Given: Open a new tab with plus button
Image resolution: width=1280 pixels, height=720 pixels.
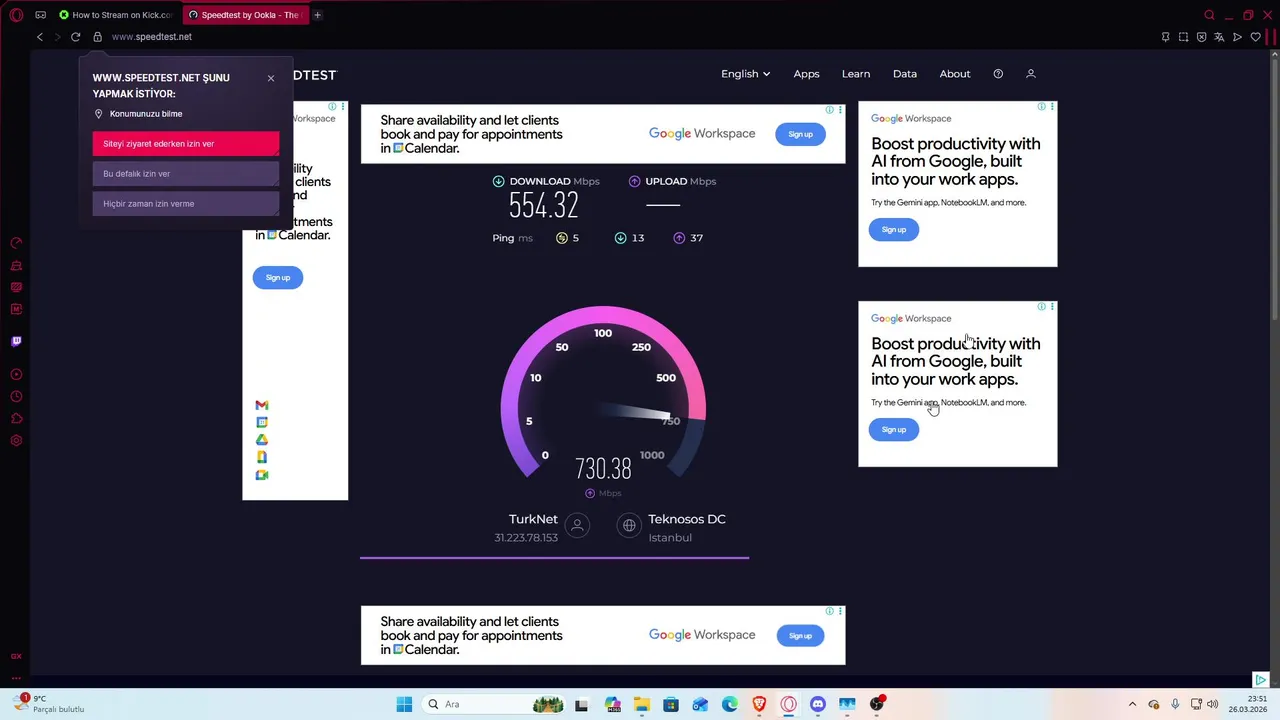Looking at the screenshot, I should 317,15.
